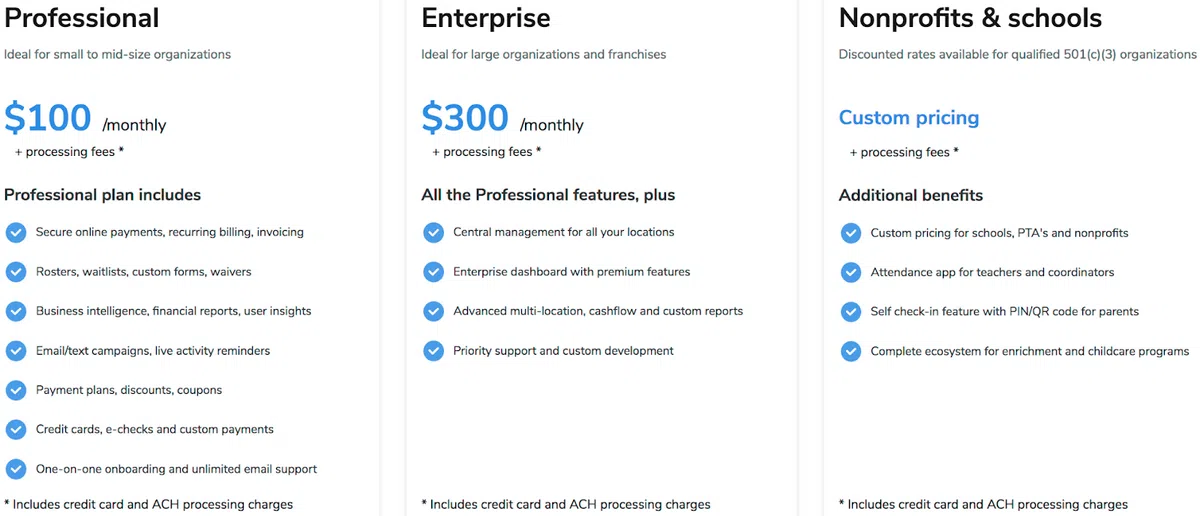
Task: Click checkmark icon beside Secure online payments
Action: [x=16, y=232]
